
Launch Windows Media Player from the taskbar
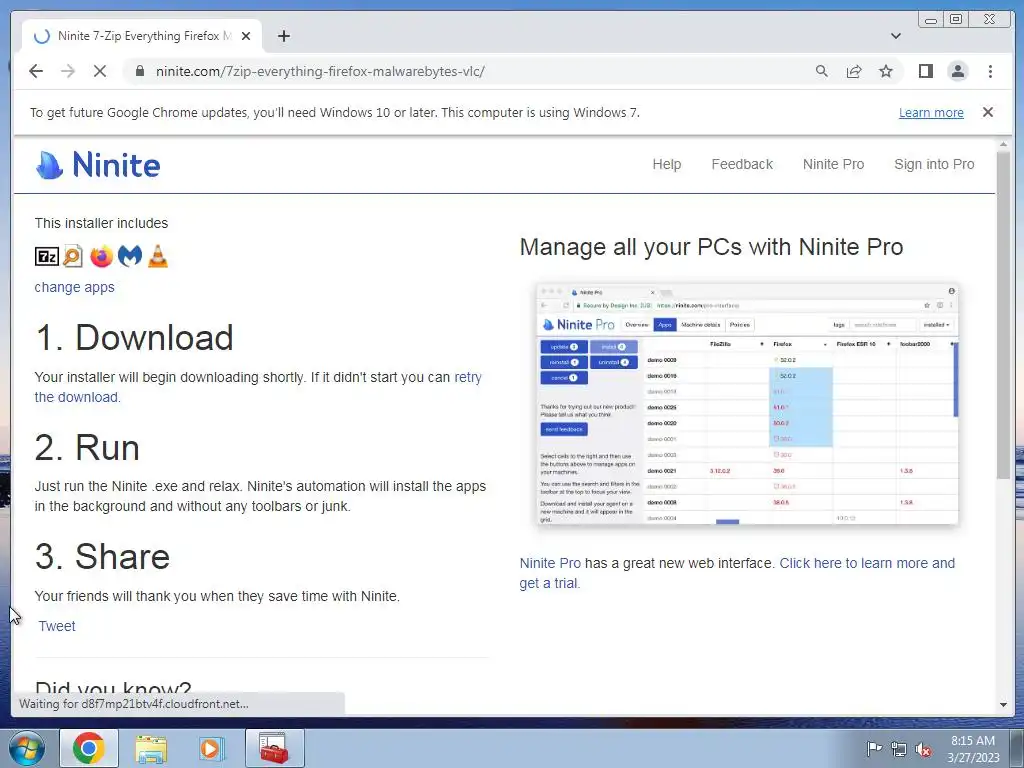pyautogui.click(x=212, y=748)
